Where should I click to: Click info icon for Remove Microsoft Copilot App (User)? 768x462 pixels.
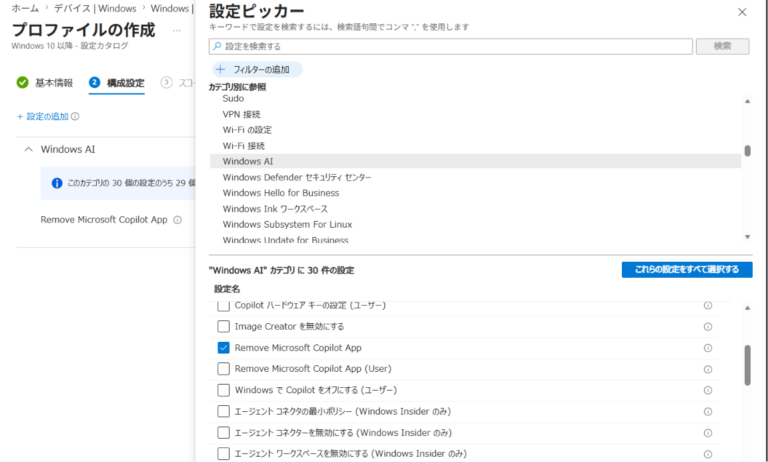coord(708,369)
